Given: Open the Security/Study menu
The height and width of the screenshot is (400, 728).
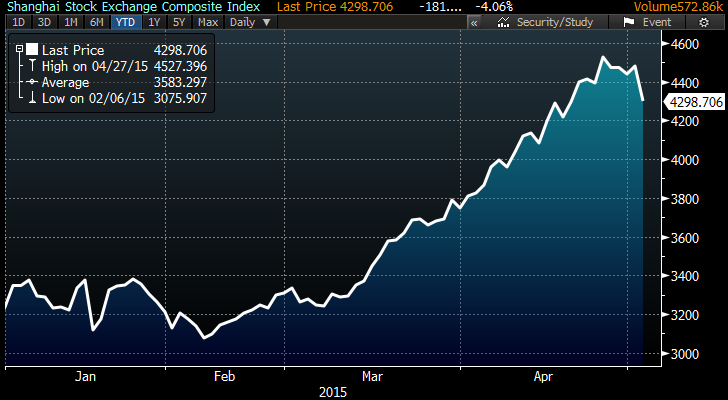Looking at the screenshot, I should point(545,22).
